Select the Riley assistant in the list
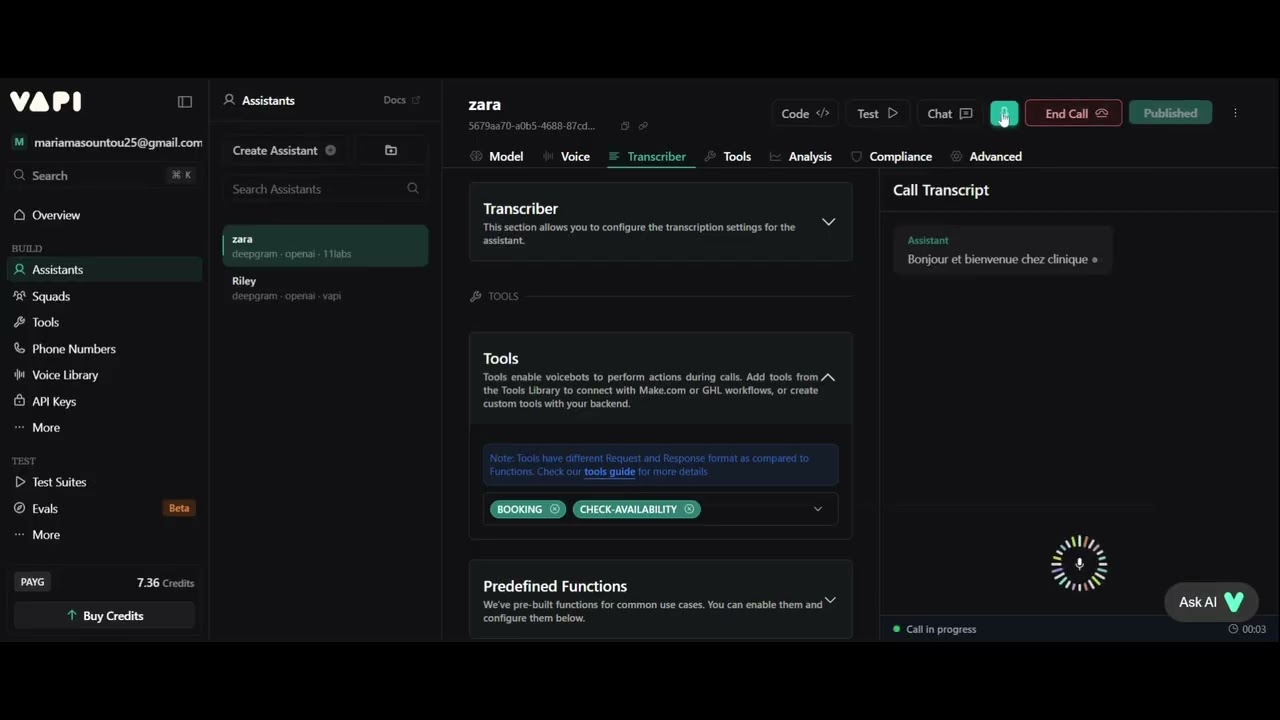The image size is (1280, 720). coord(325,288)
